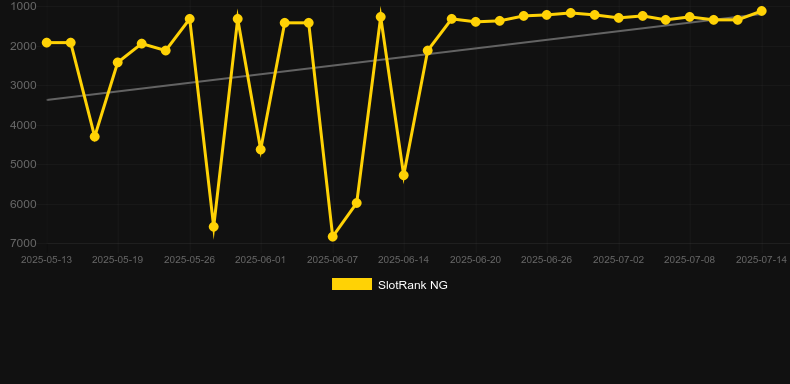Click the data point above 2025-05-19 label
Screen dimensions: 790x384
(117, 62)
